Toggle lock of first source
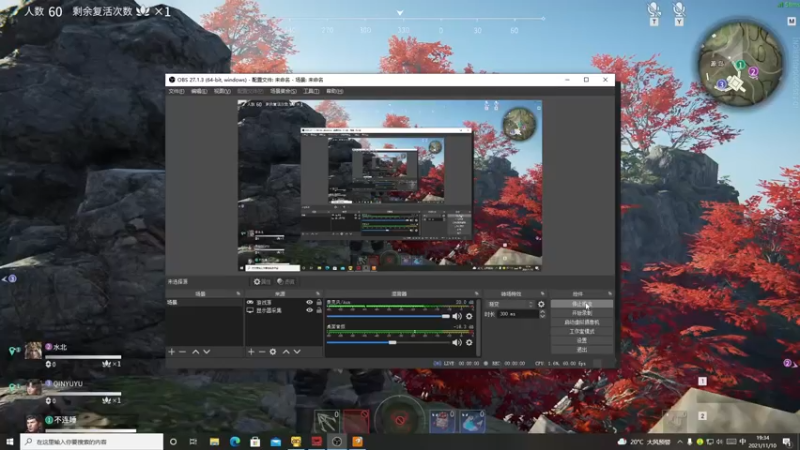Viewport: 800px width, 450px height. pyautogui.click(x=319, y=303)
